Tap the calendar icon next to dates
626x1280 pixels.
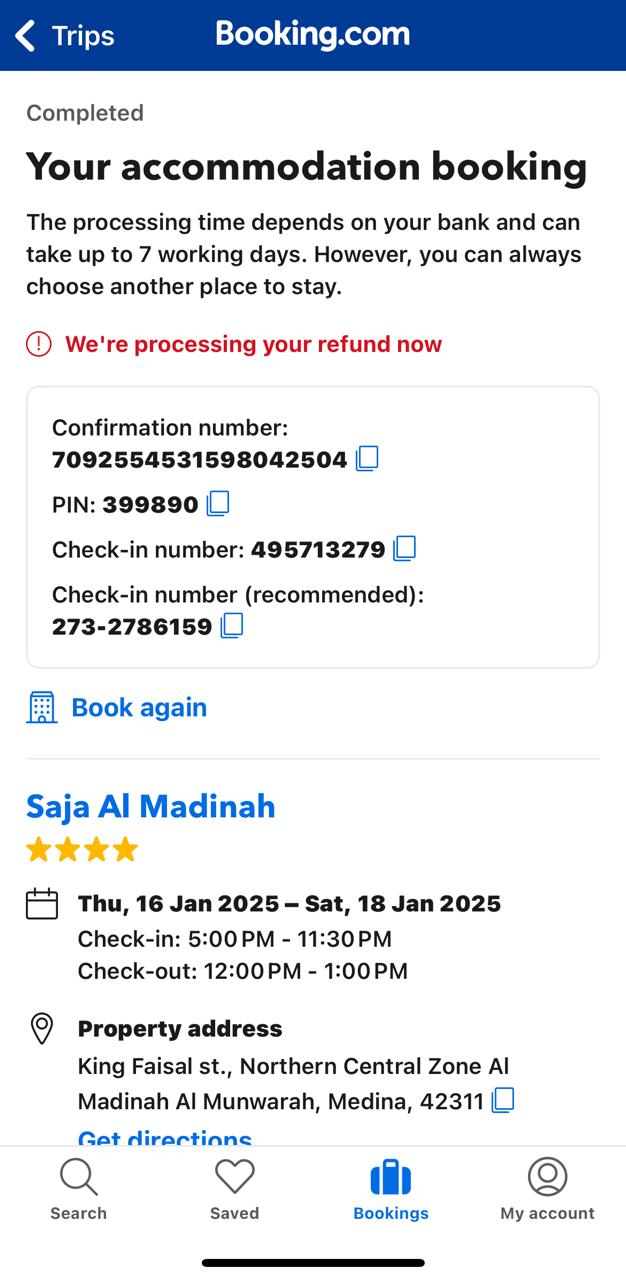(42, 904)
